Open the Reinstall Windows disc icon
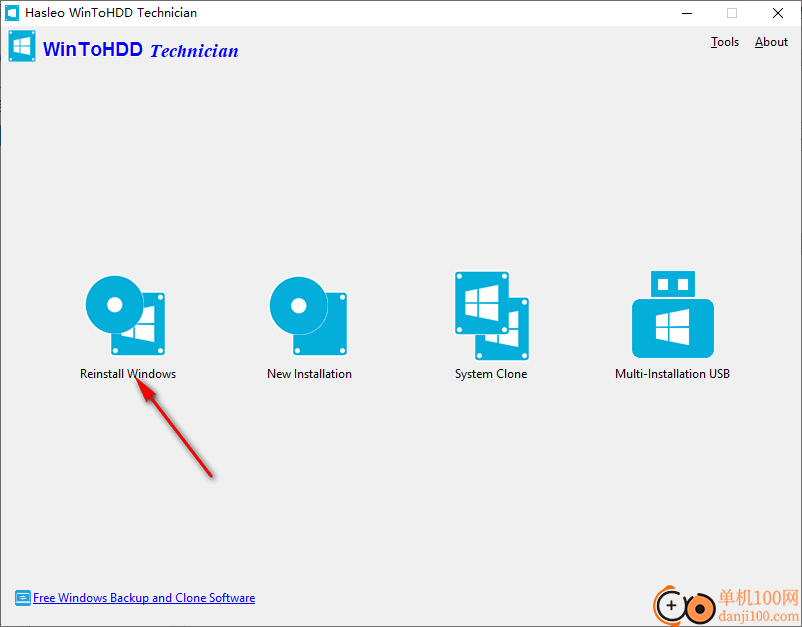802x627 pixels. tap(125, 316)
